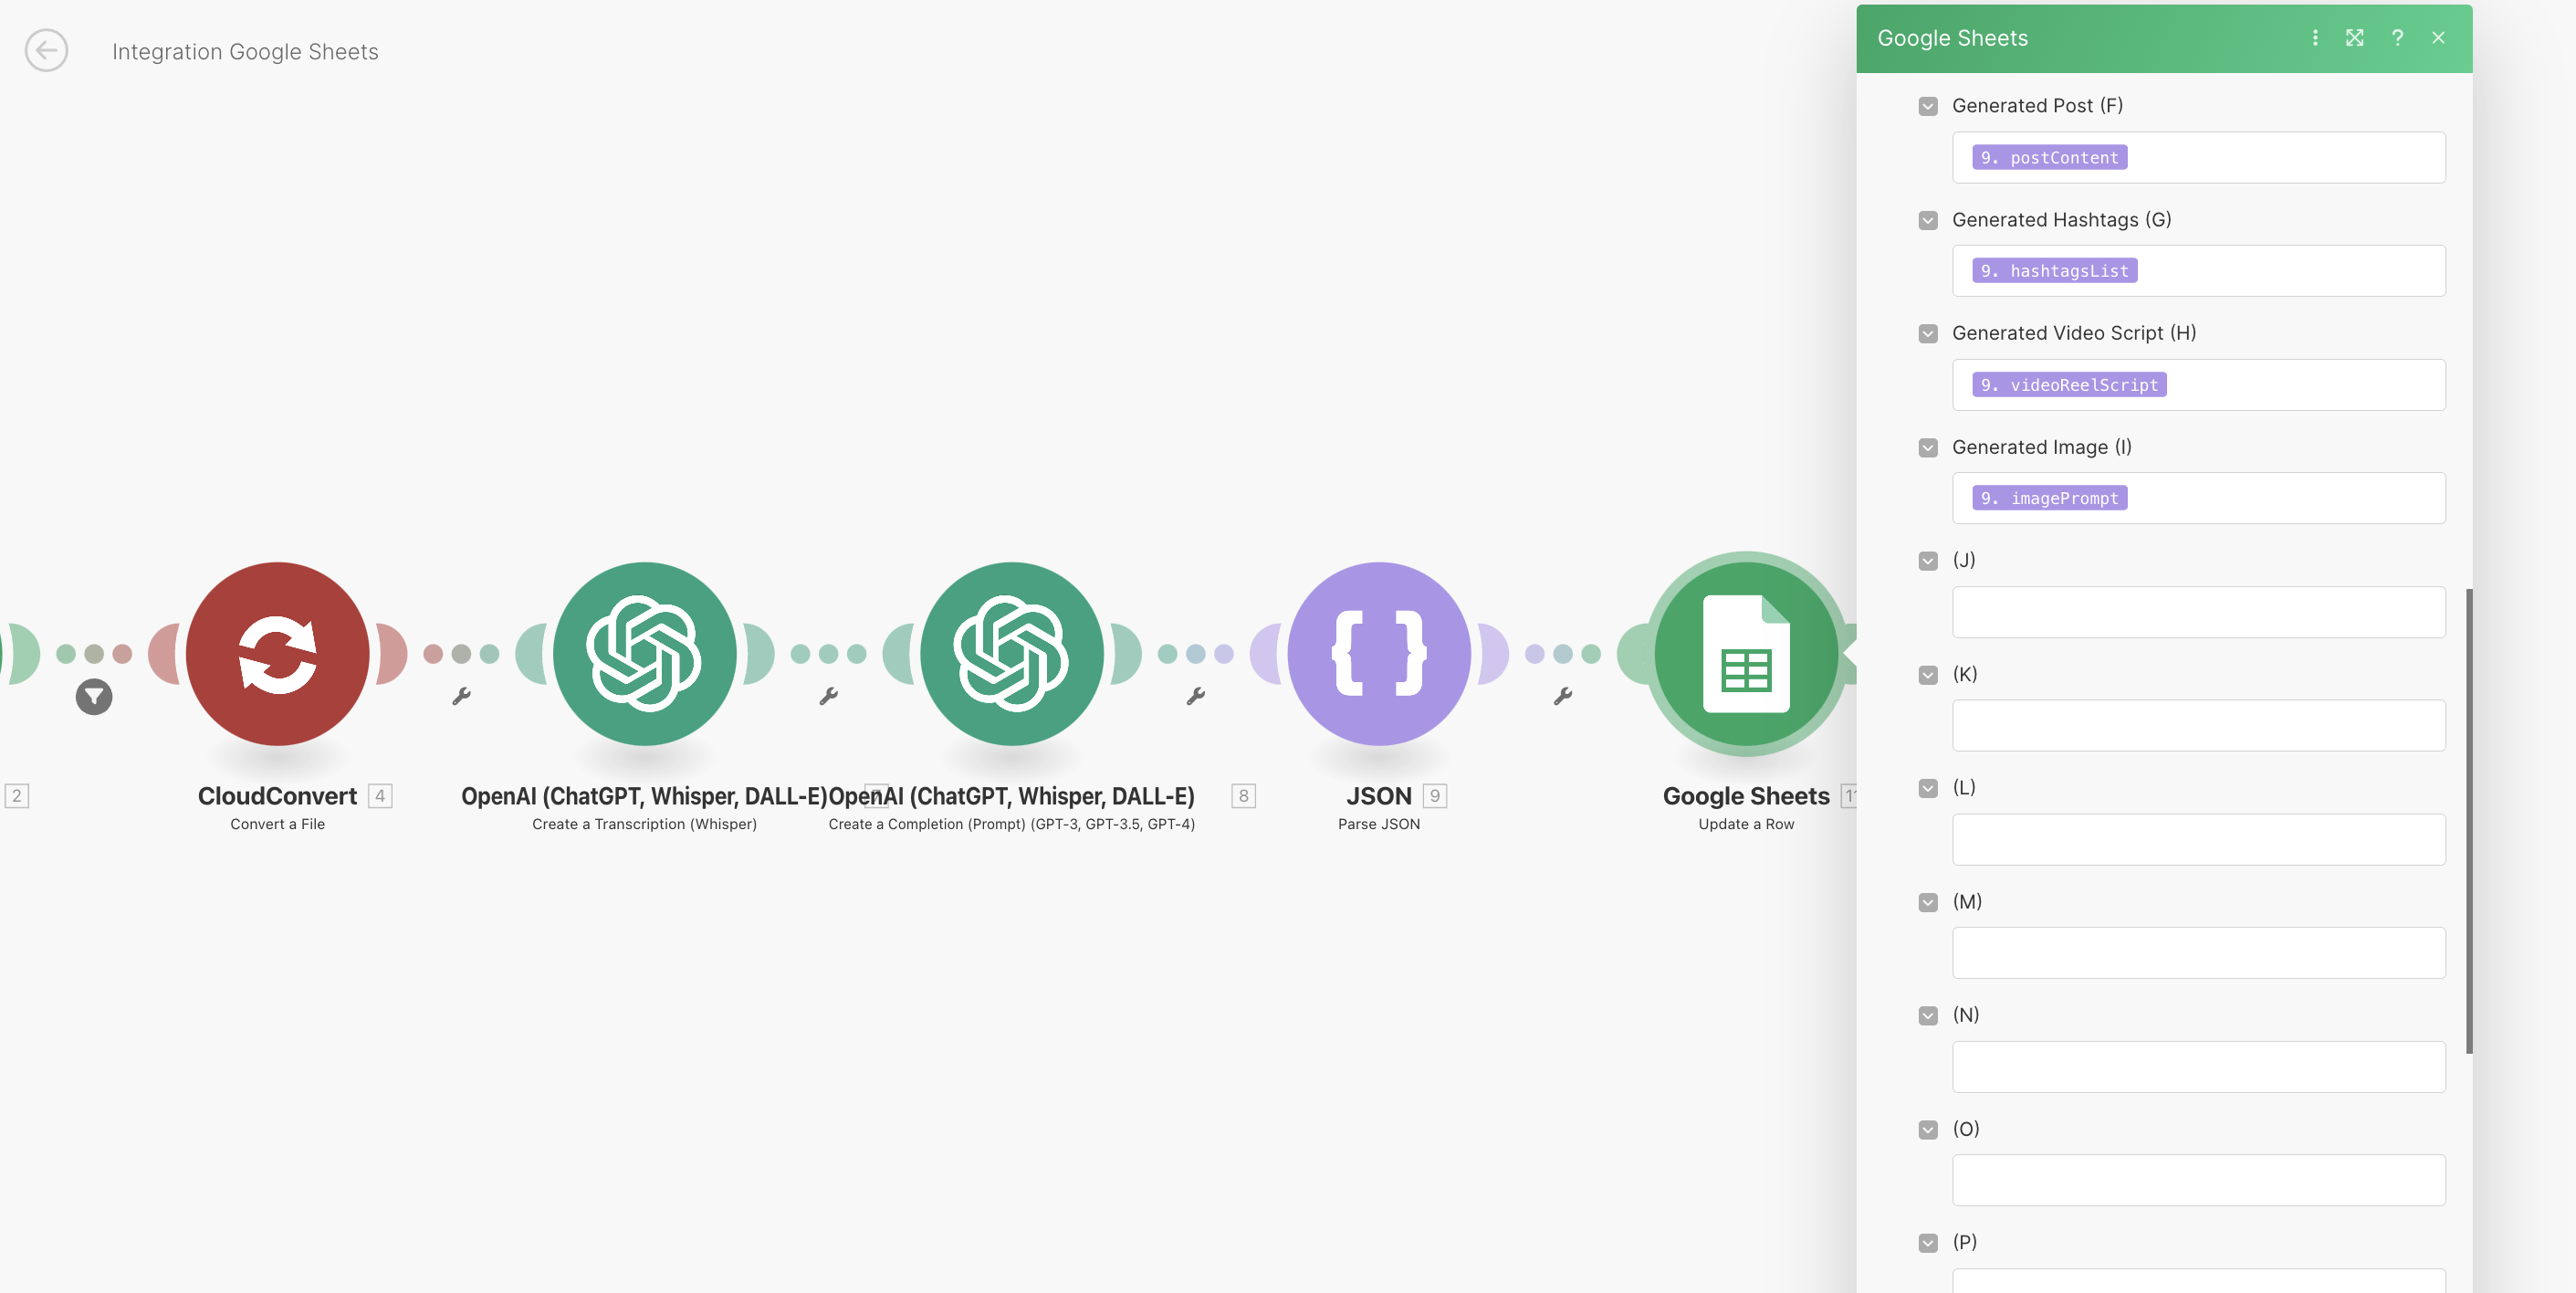Click module number badge 4
This screenshot has height=1293, width=2576.
tap(380, 796)
